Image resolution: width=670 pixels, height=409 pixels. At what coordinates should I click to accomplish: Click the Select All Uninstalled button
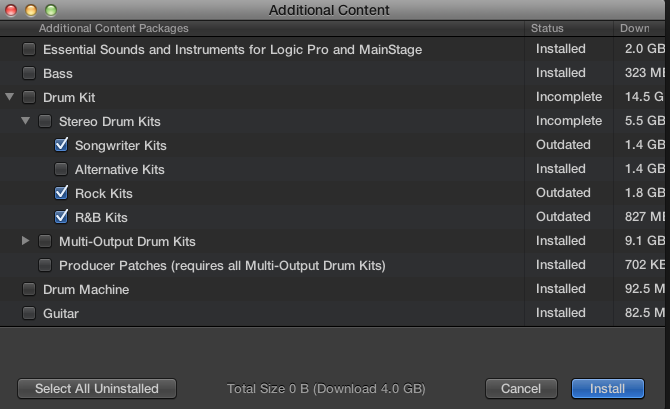point(96,388)
